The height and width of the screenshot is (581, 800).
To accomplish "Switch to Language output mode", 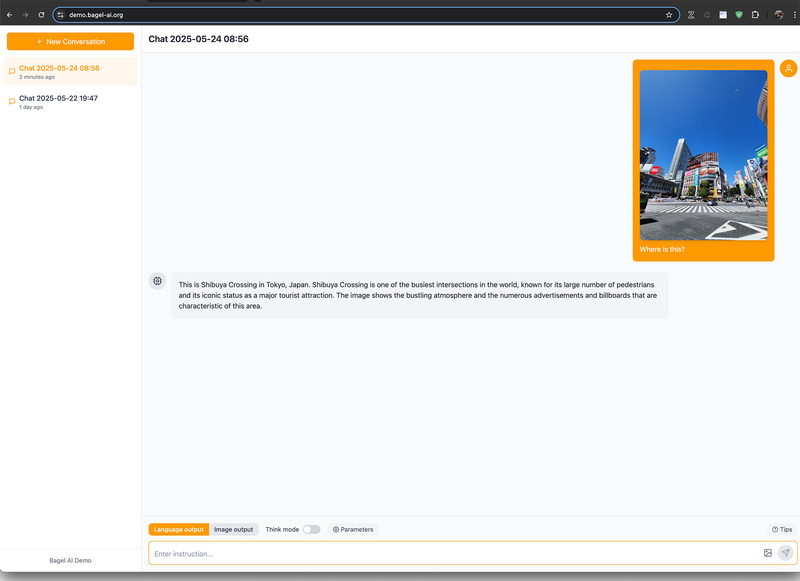I will 179,529.
